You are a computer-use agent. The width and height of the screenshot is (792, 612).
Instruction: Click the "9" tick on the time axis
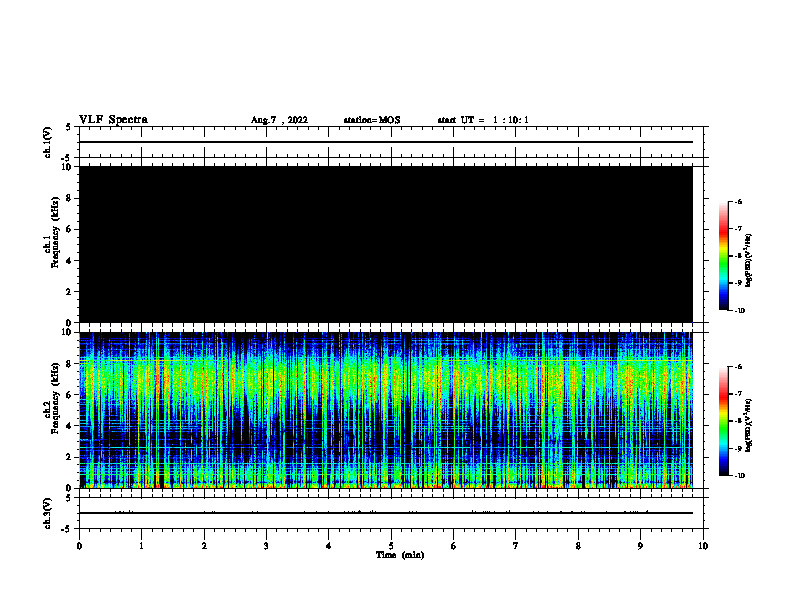[x=640, y=546]
